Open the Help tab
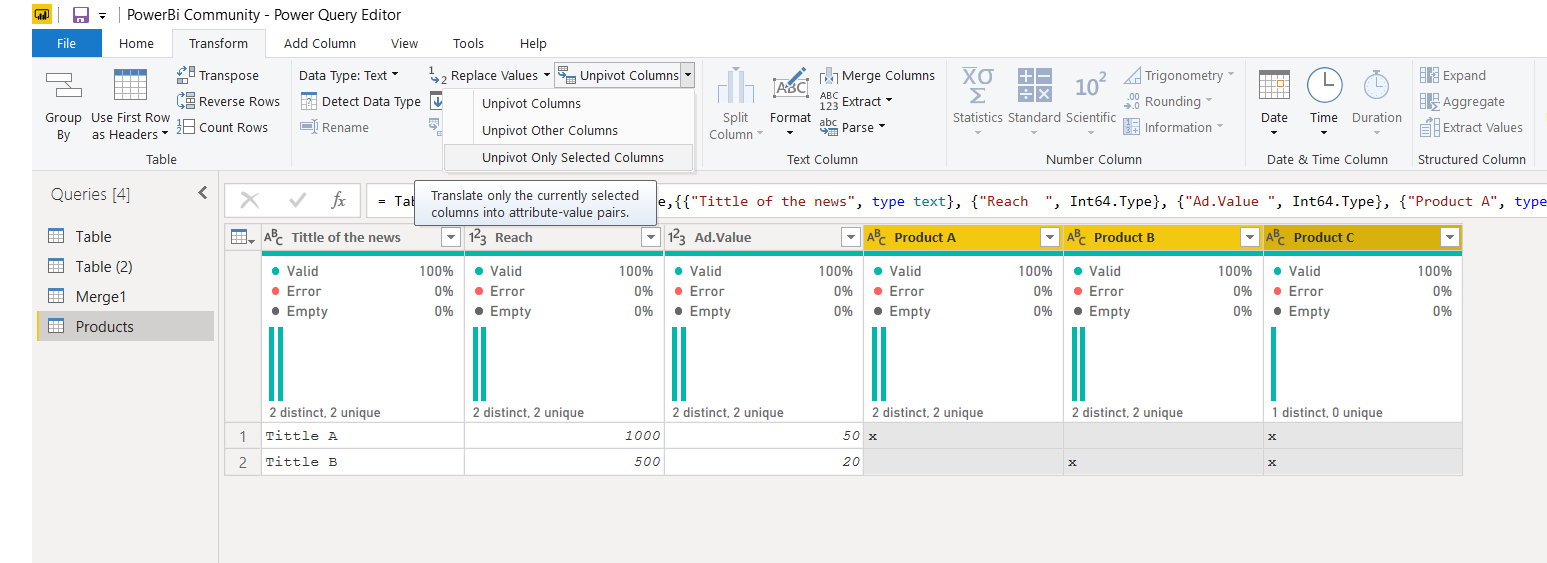This screenshot has width=1547, height=563. (x=533, y=43)
